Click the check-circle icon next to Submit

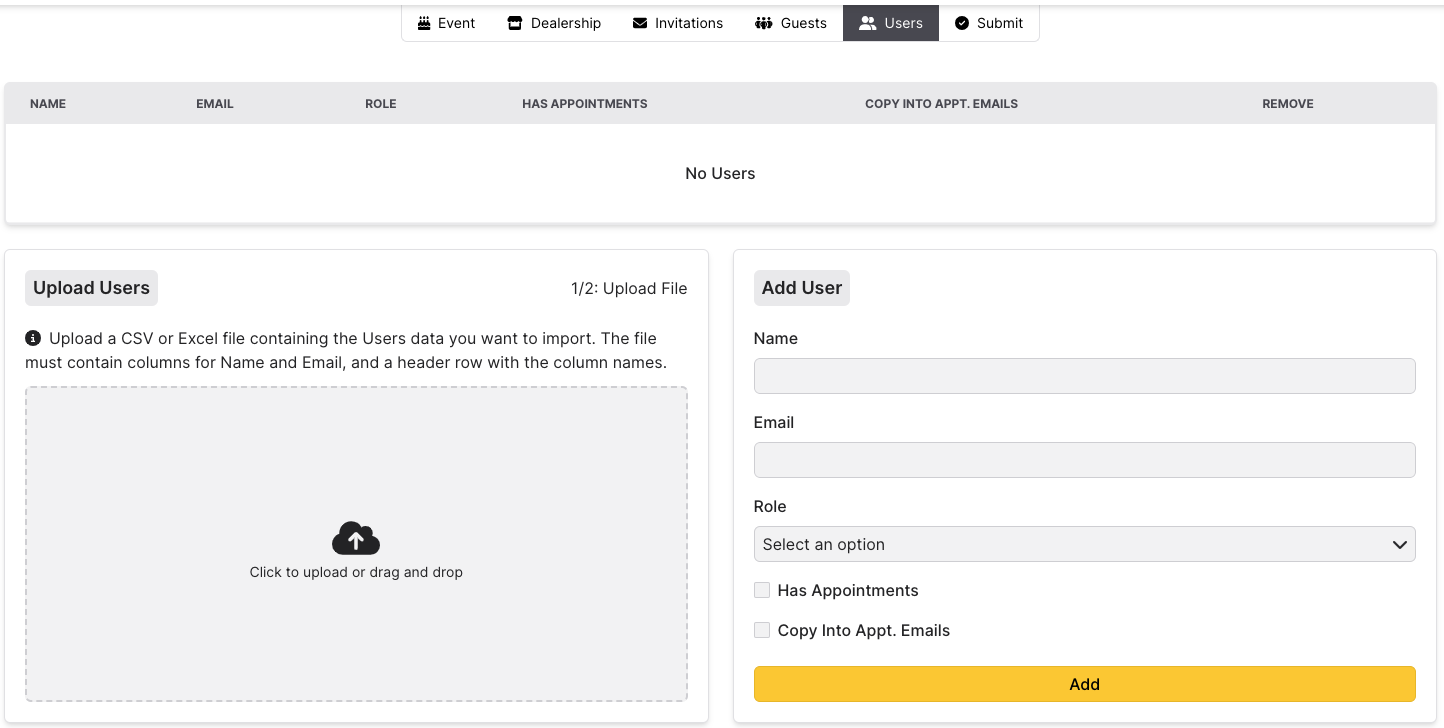coord(961,22)
